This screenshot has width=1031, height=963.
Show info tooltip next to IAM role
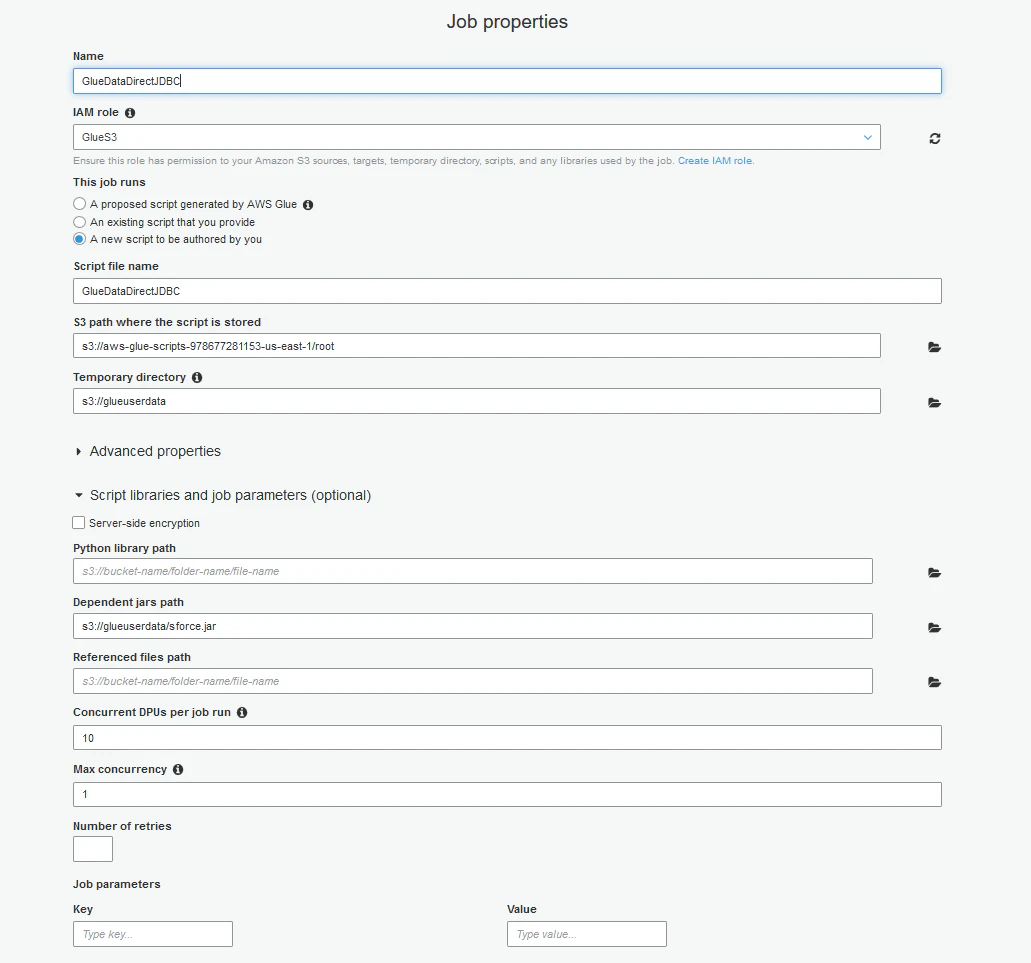point(130,113)
